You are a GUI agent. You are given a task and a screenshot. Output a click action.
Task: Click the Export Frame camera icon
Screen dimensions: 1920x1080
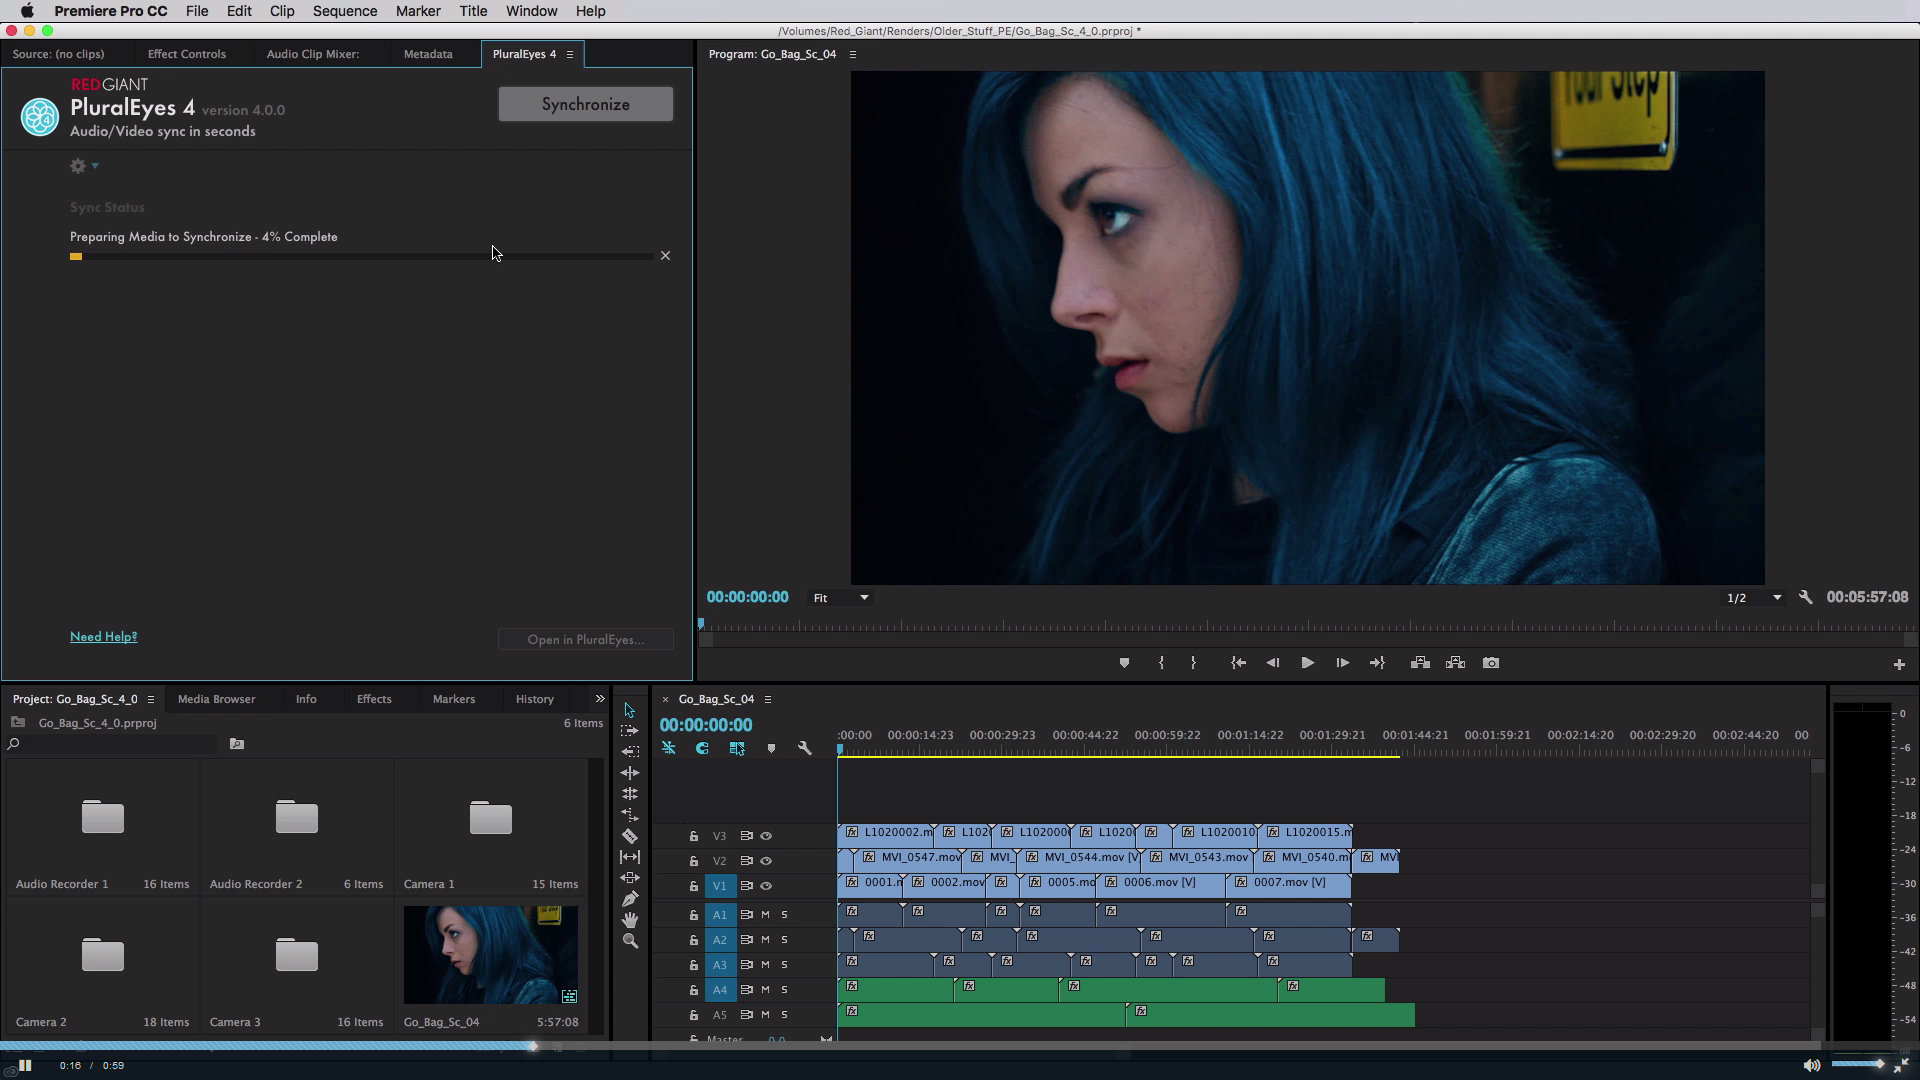[x=1491, y=663]
